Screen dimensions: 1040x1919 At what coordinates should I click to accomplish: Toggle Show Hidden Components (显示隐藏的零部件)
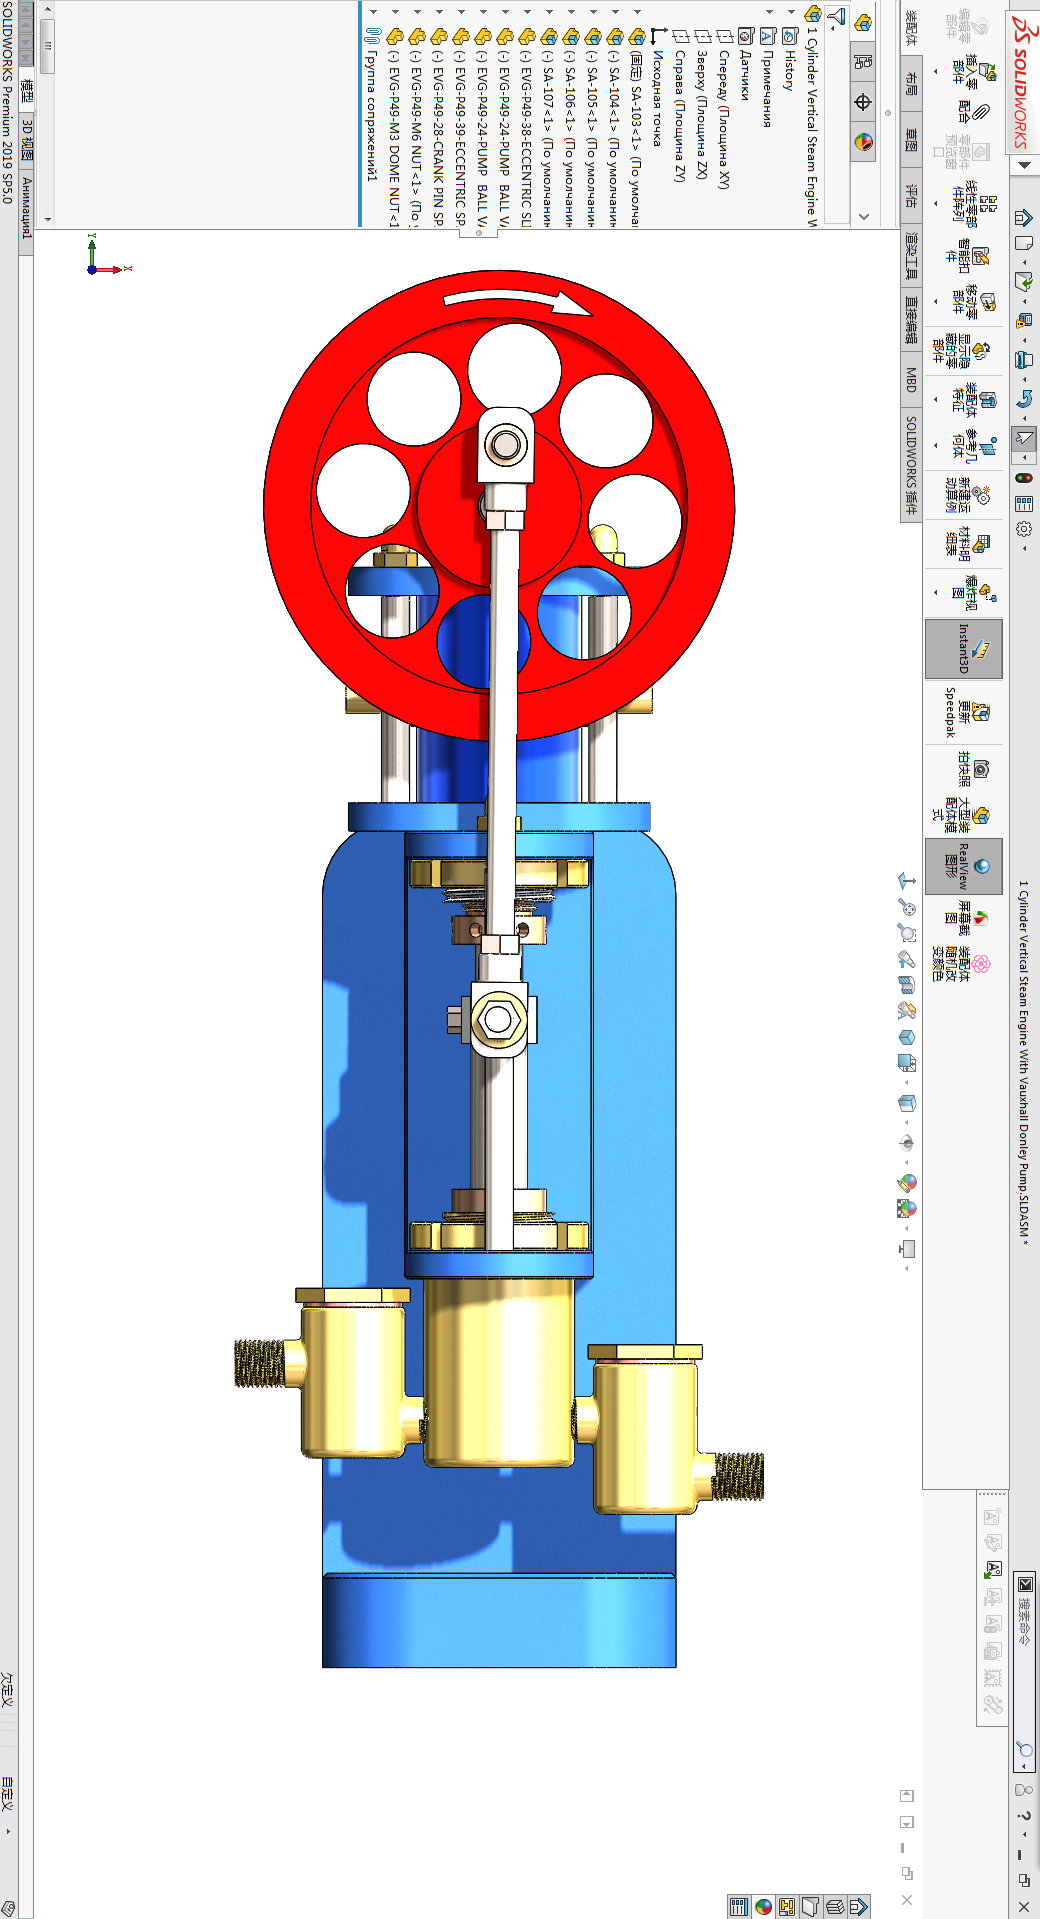(x=960, y=349)
